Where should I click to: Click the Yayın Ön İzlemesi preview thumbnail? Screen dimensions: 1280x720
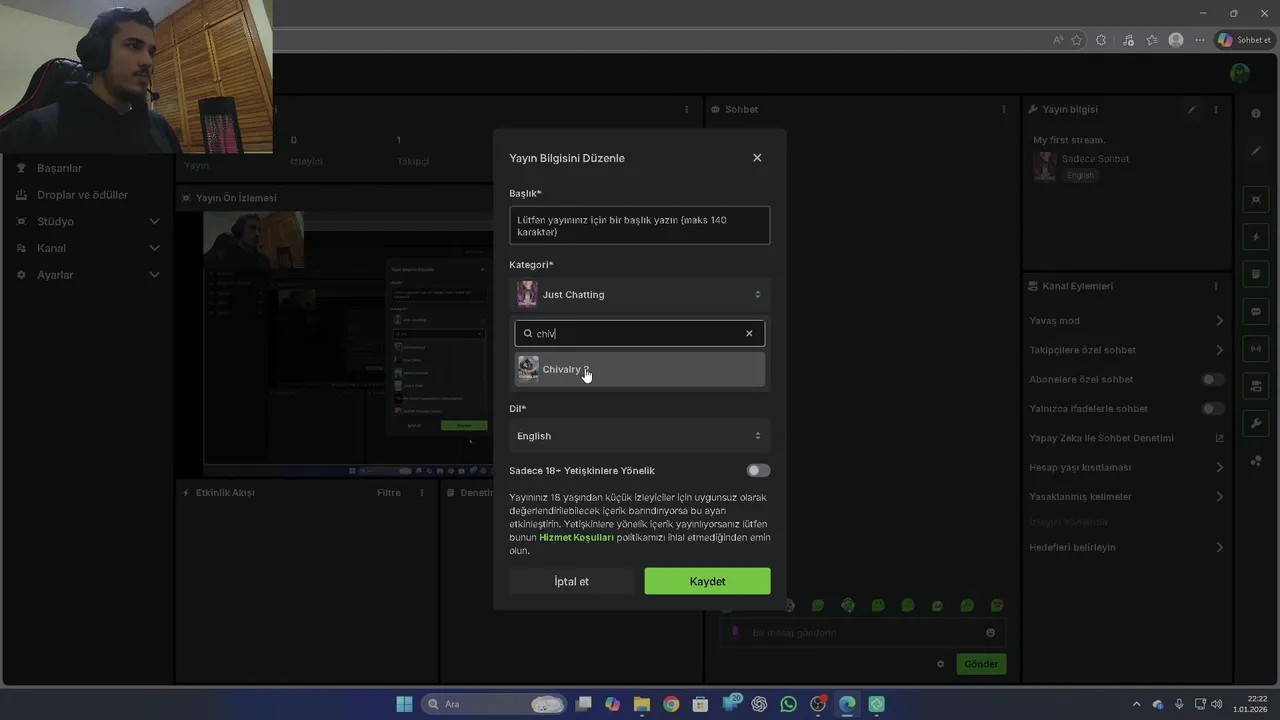pyautogui.click(x=348, y=342)
